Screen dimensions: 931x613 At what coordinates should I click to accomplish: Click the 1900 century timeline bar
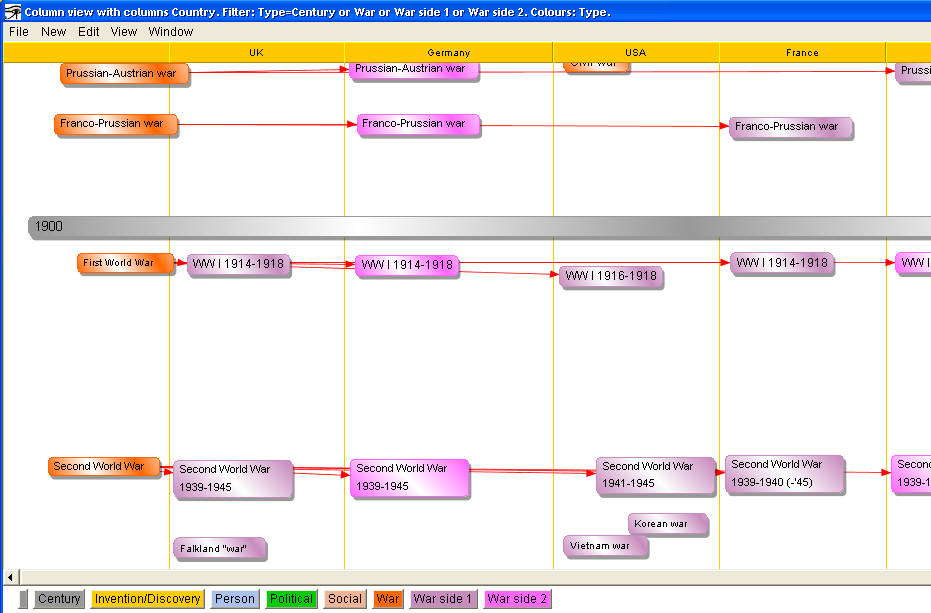point(478,227)
